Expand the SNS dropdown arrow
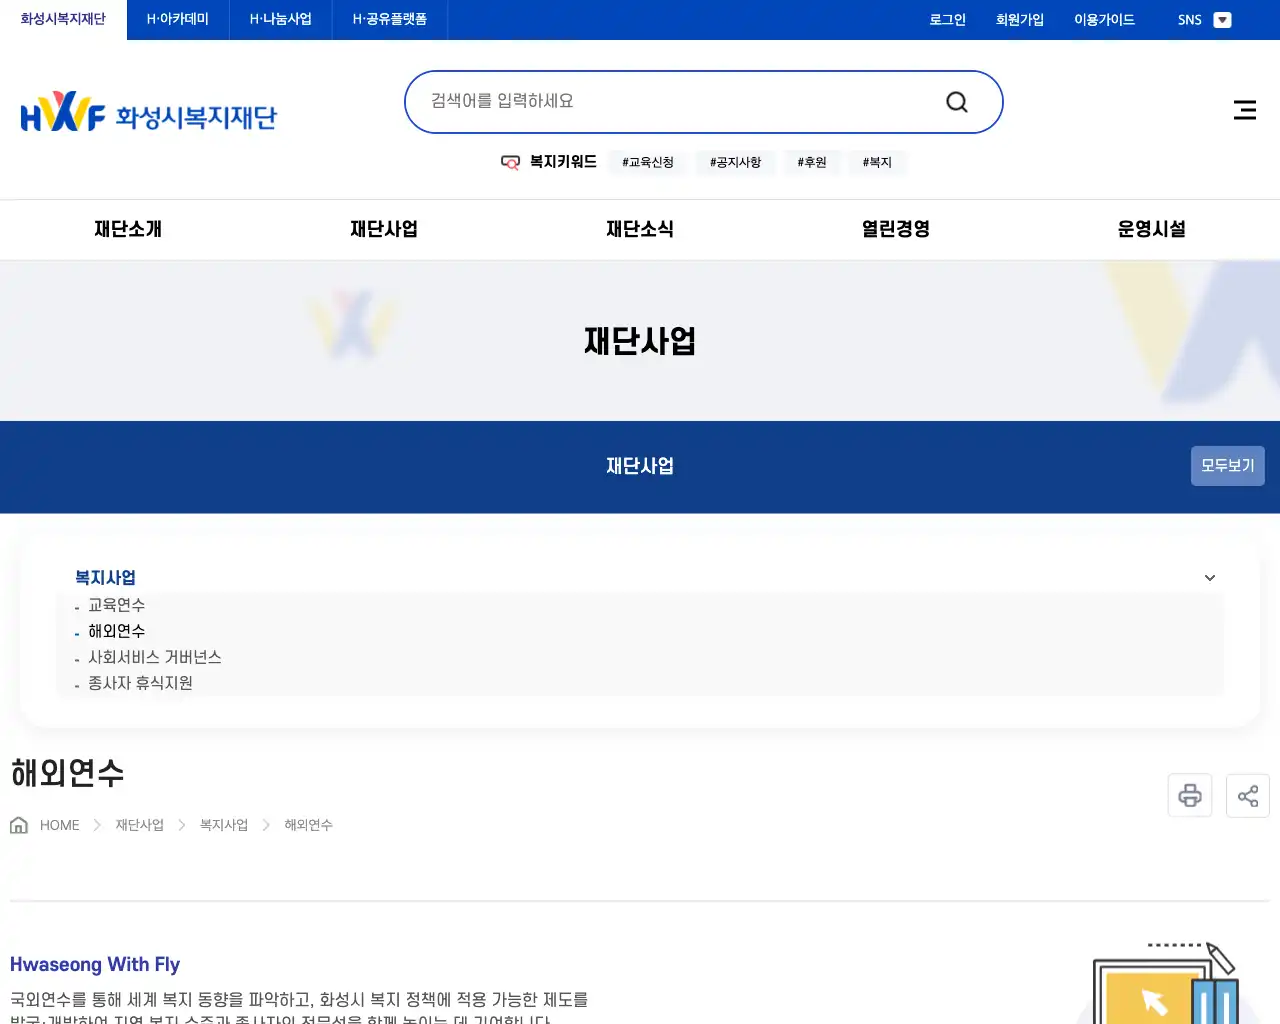Image resolution: width=1280 pixels, height=1024 pixels. [x=1221, y=19]
